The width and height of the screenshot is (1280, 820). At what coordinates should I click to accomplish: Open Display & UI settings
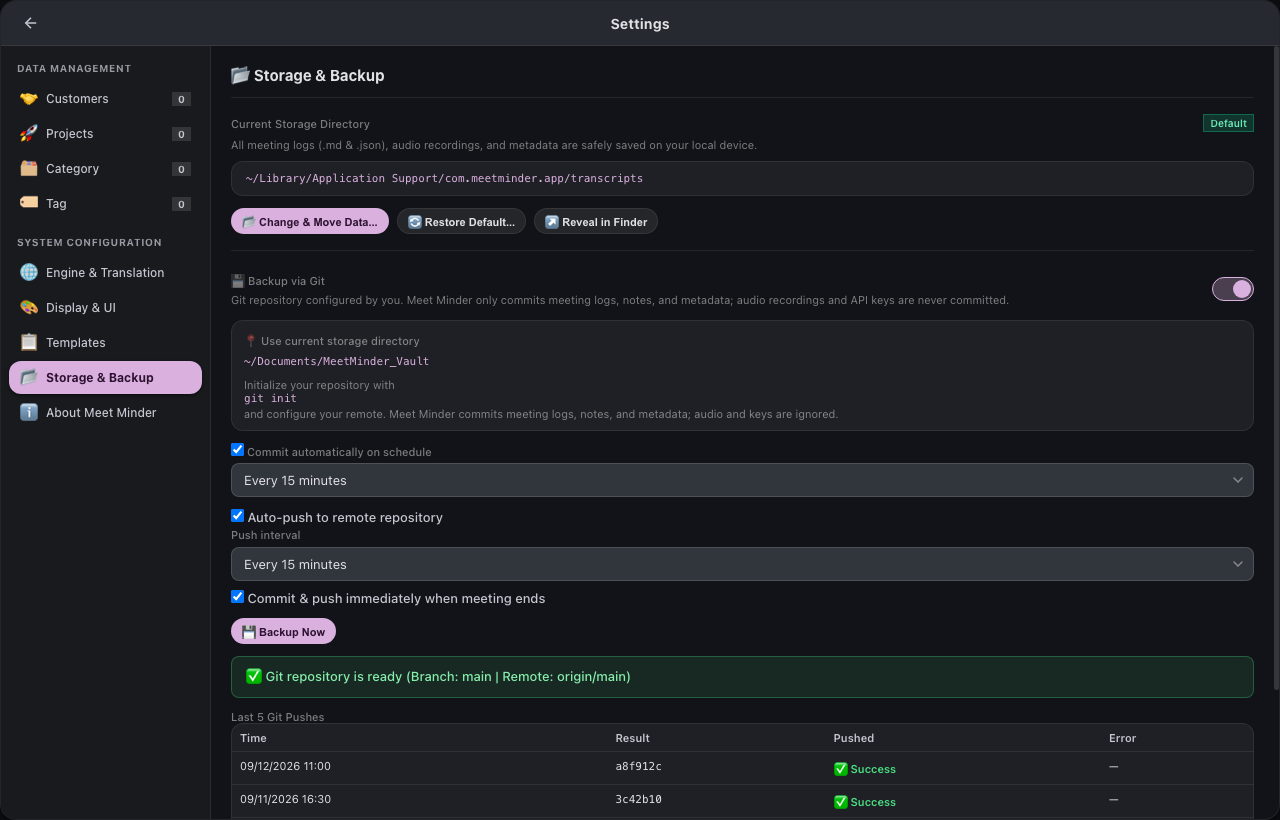[105, 308]
